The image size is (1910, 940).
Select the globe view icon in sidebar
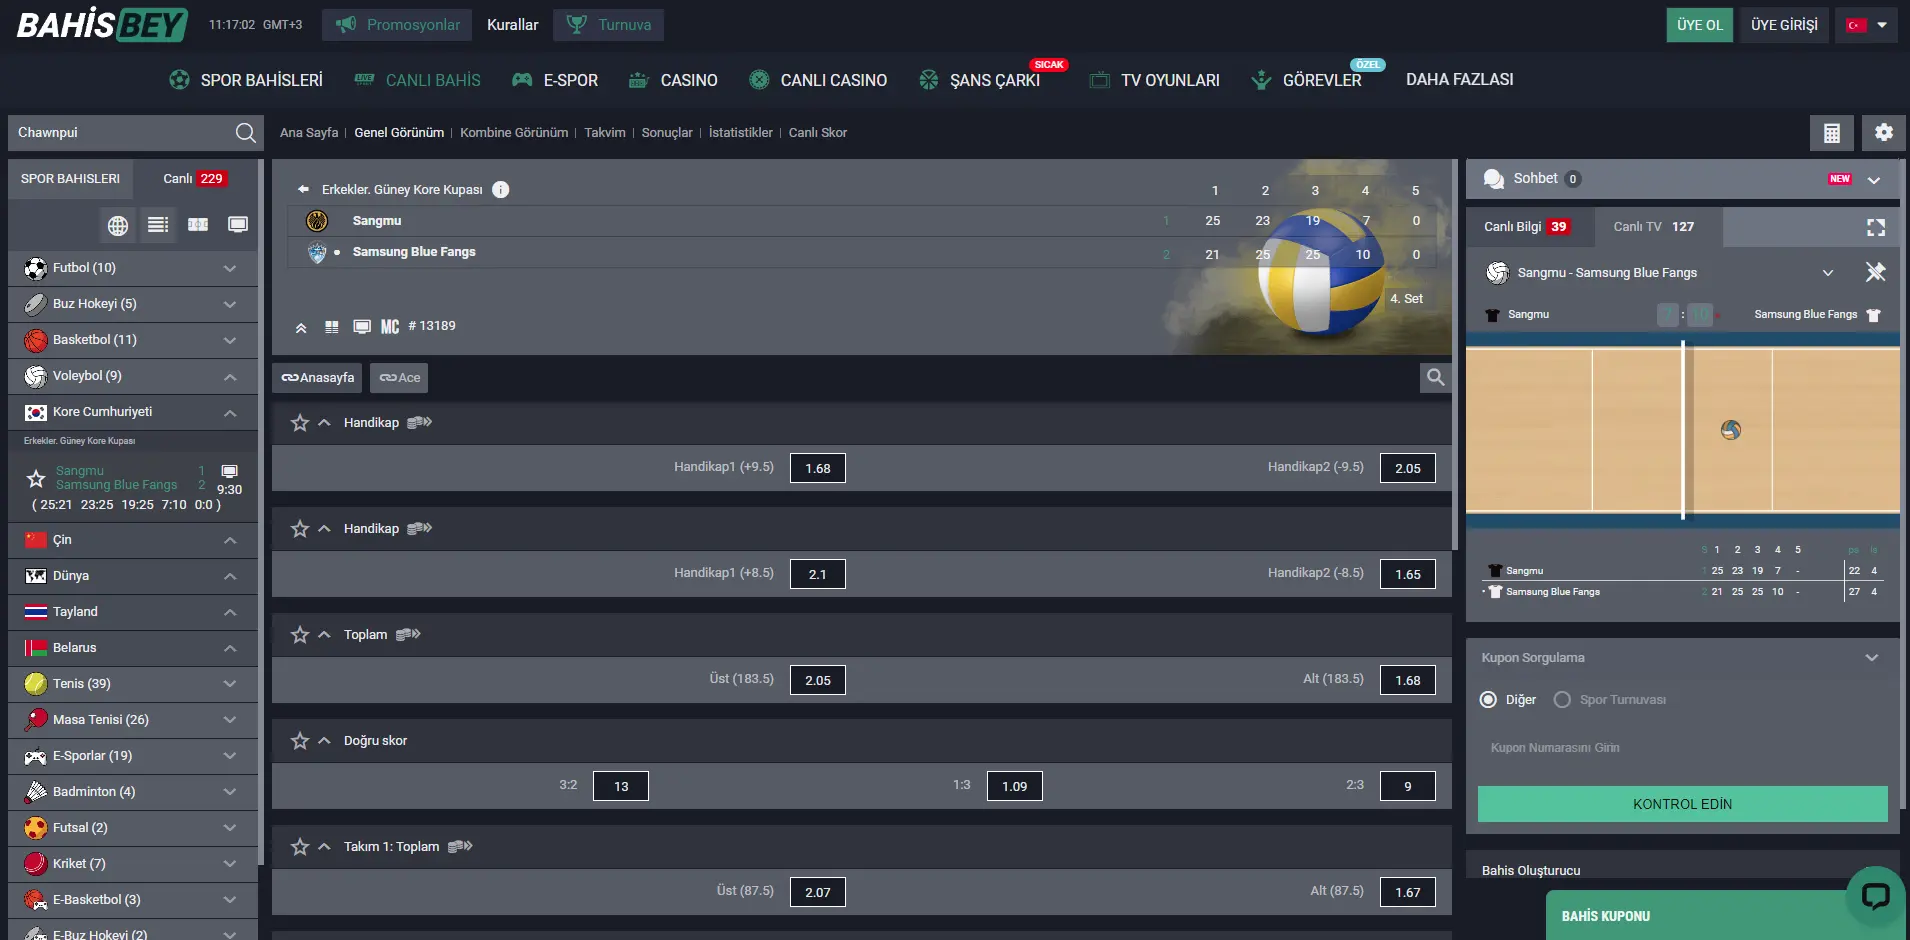pyautogui.click(x=118, y=225)
